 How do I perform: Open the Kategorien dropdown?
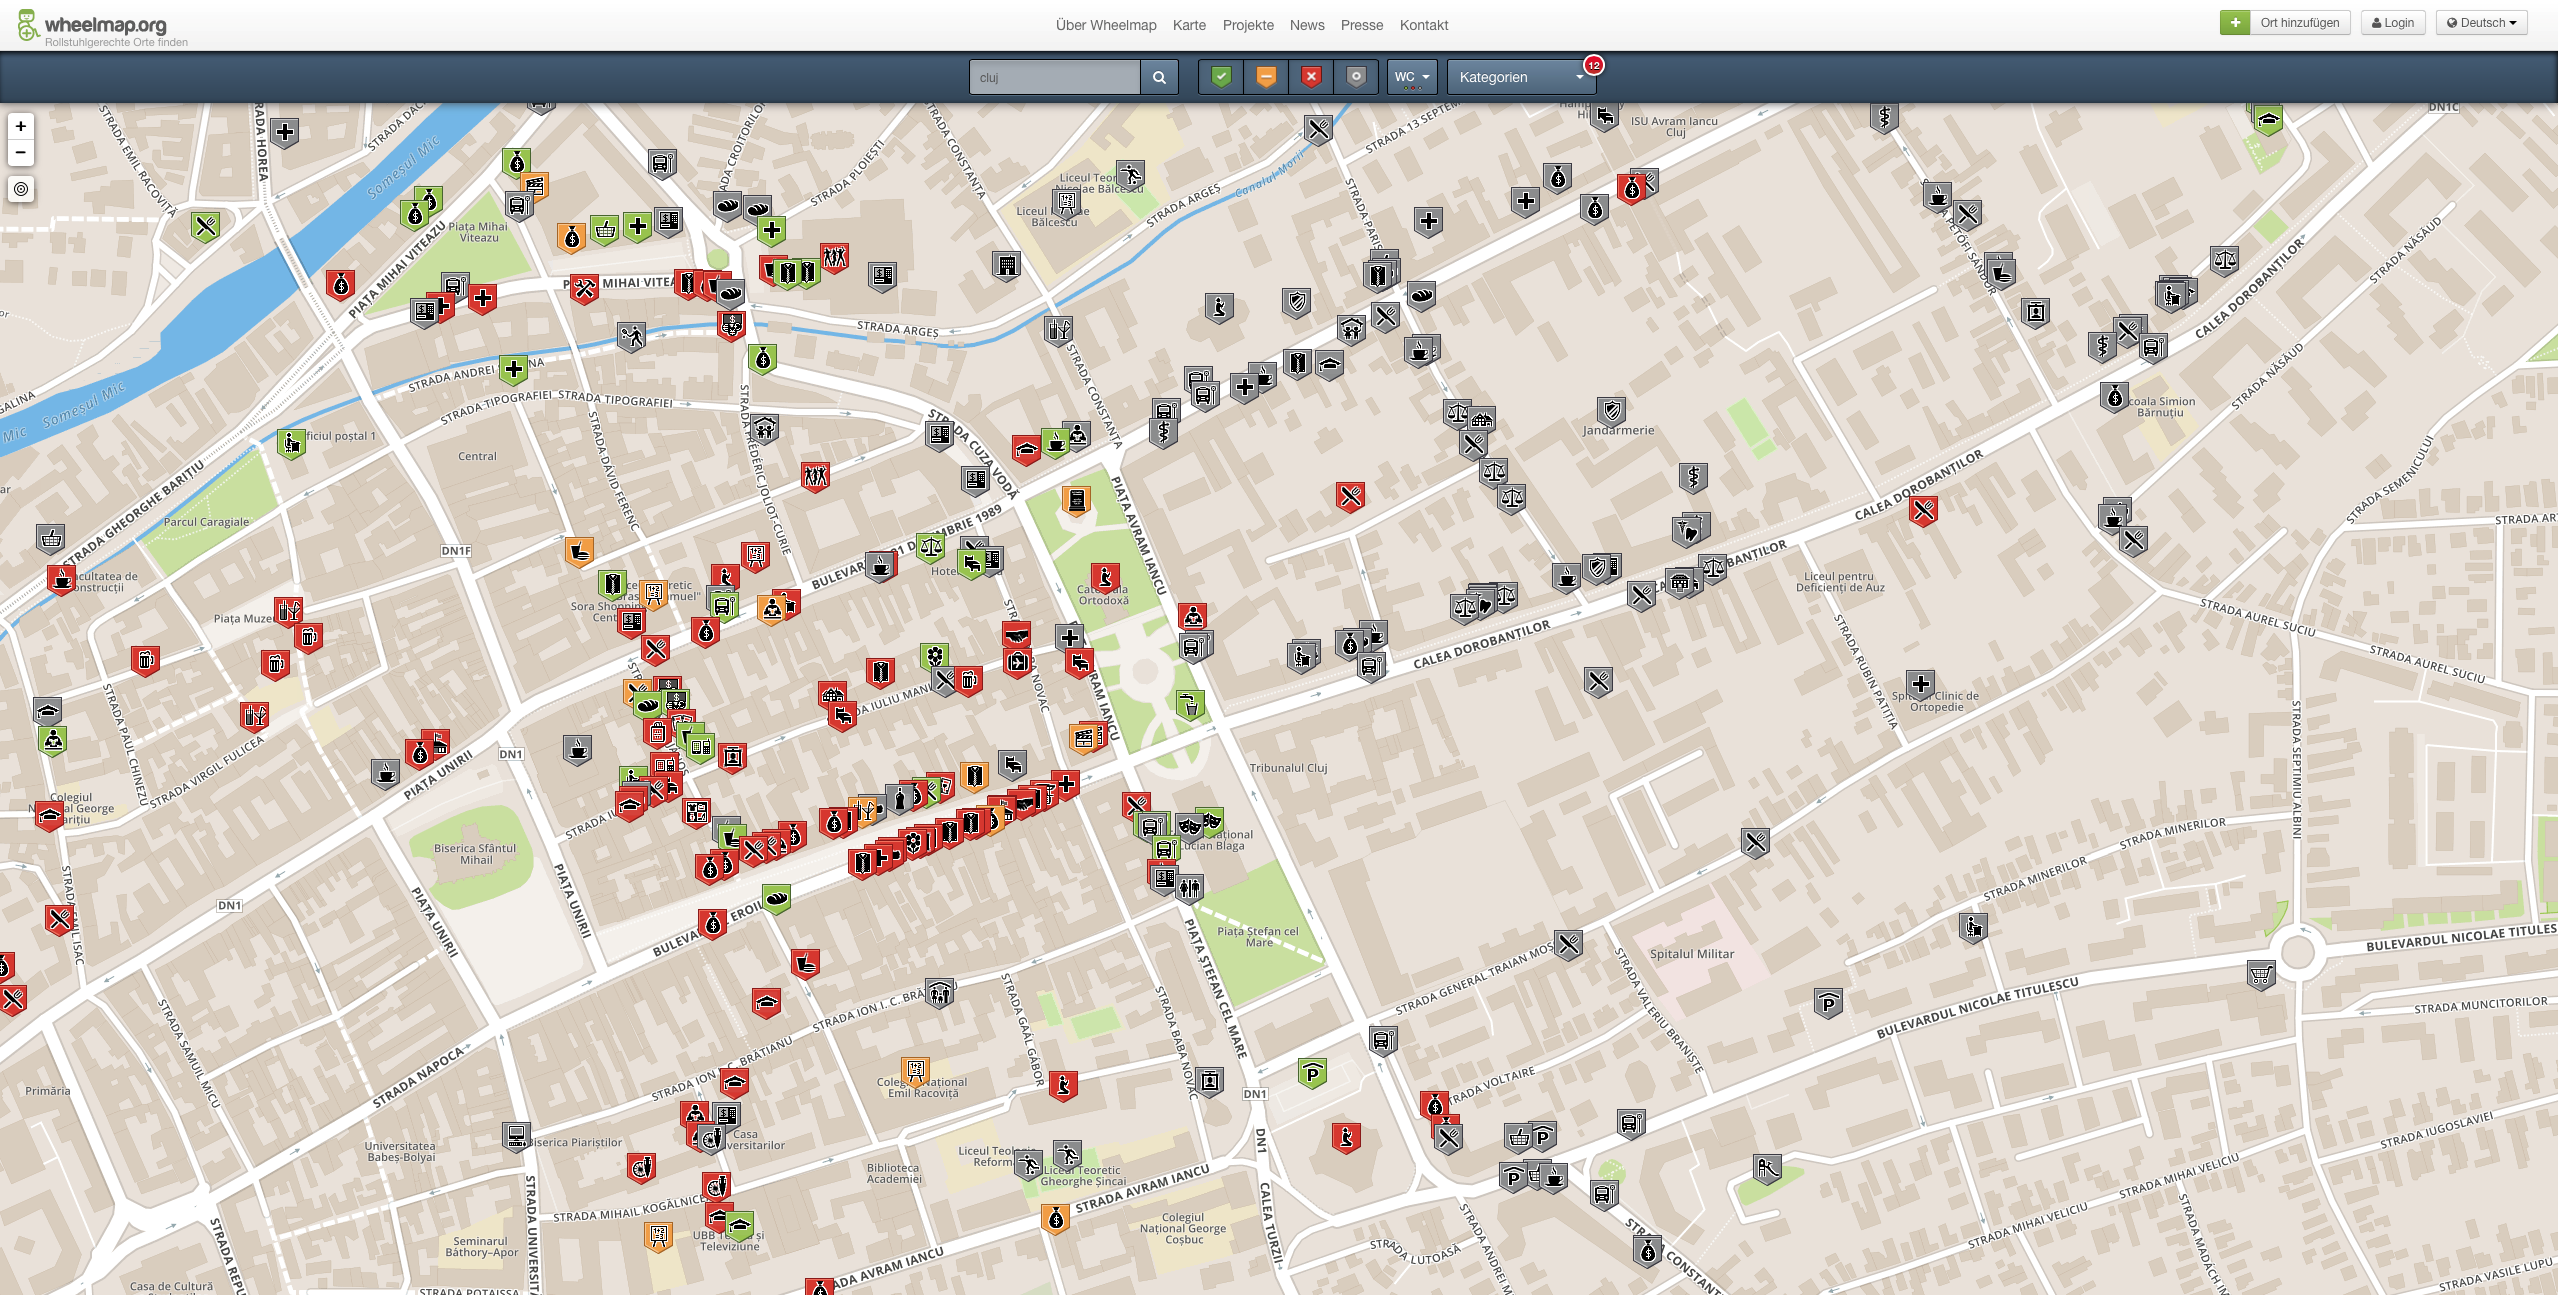point(1520,77)
